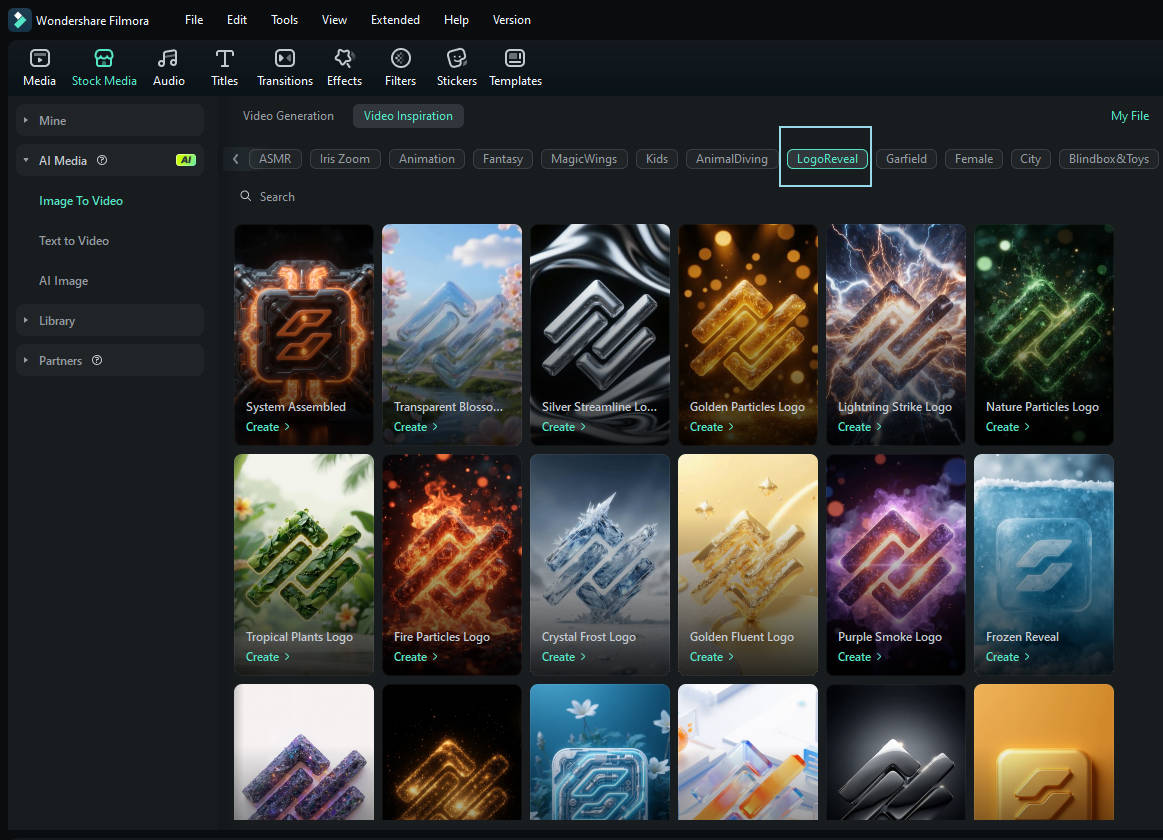Open the Tools menu

(x=285, y=20)
